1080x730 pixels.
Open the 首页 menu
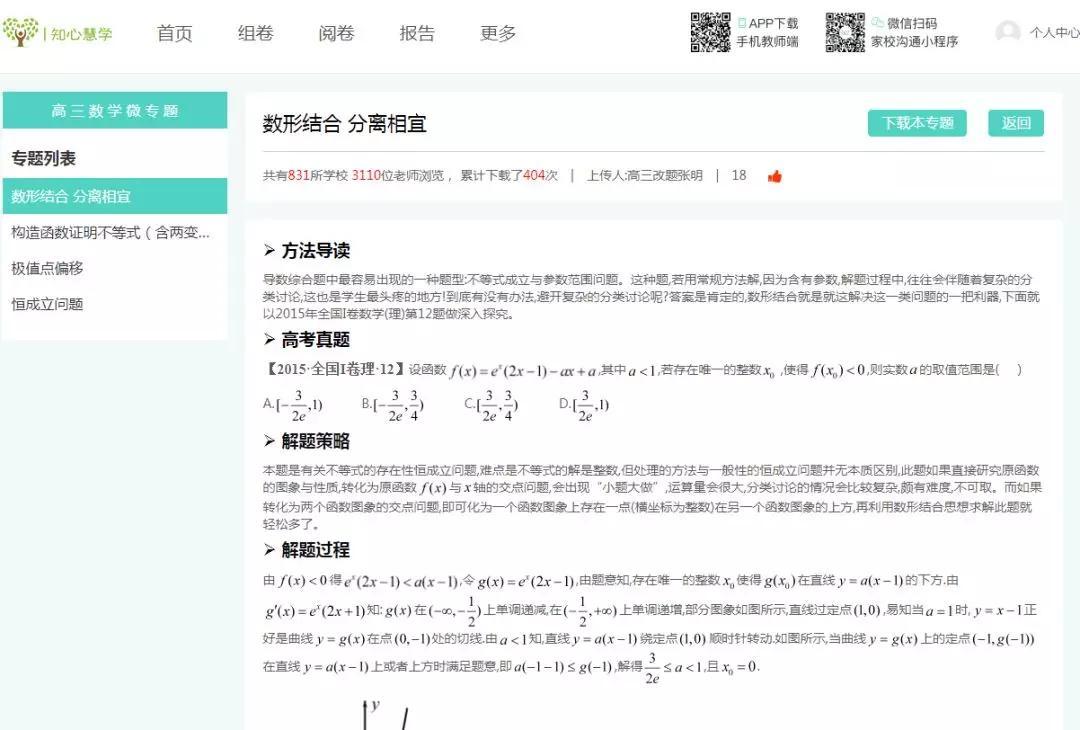point(174,33)
